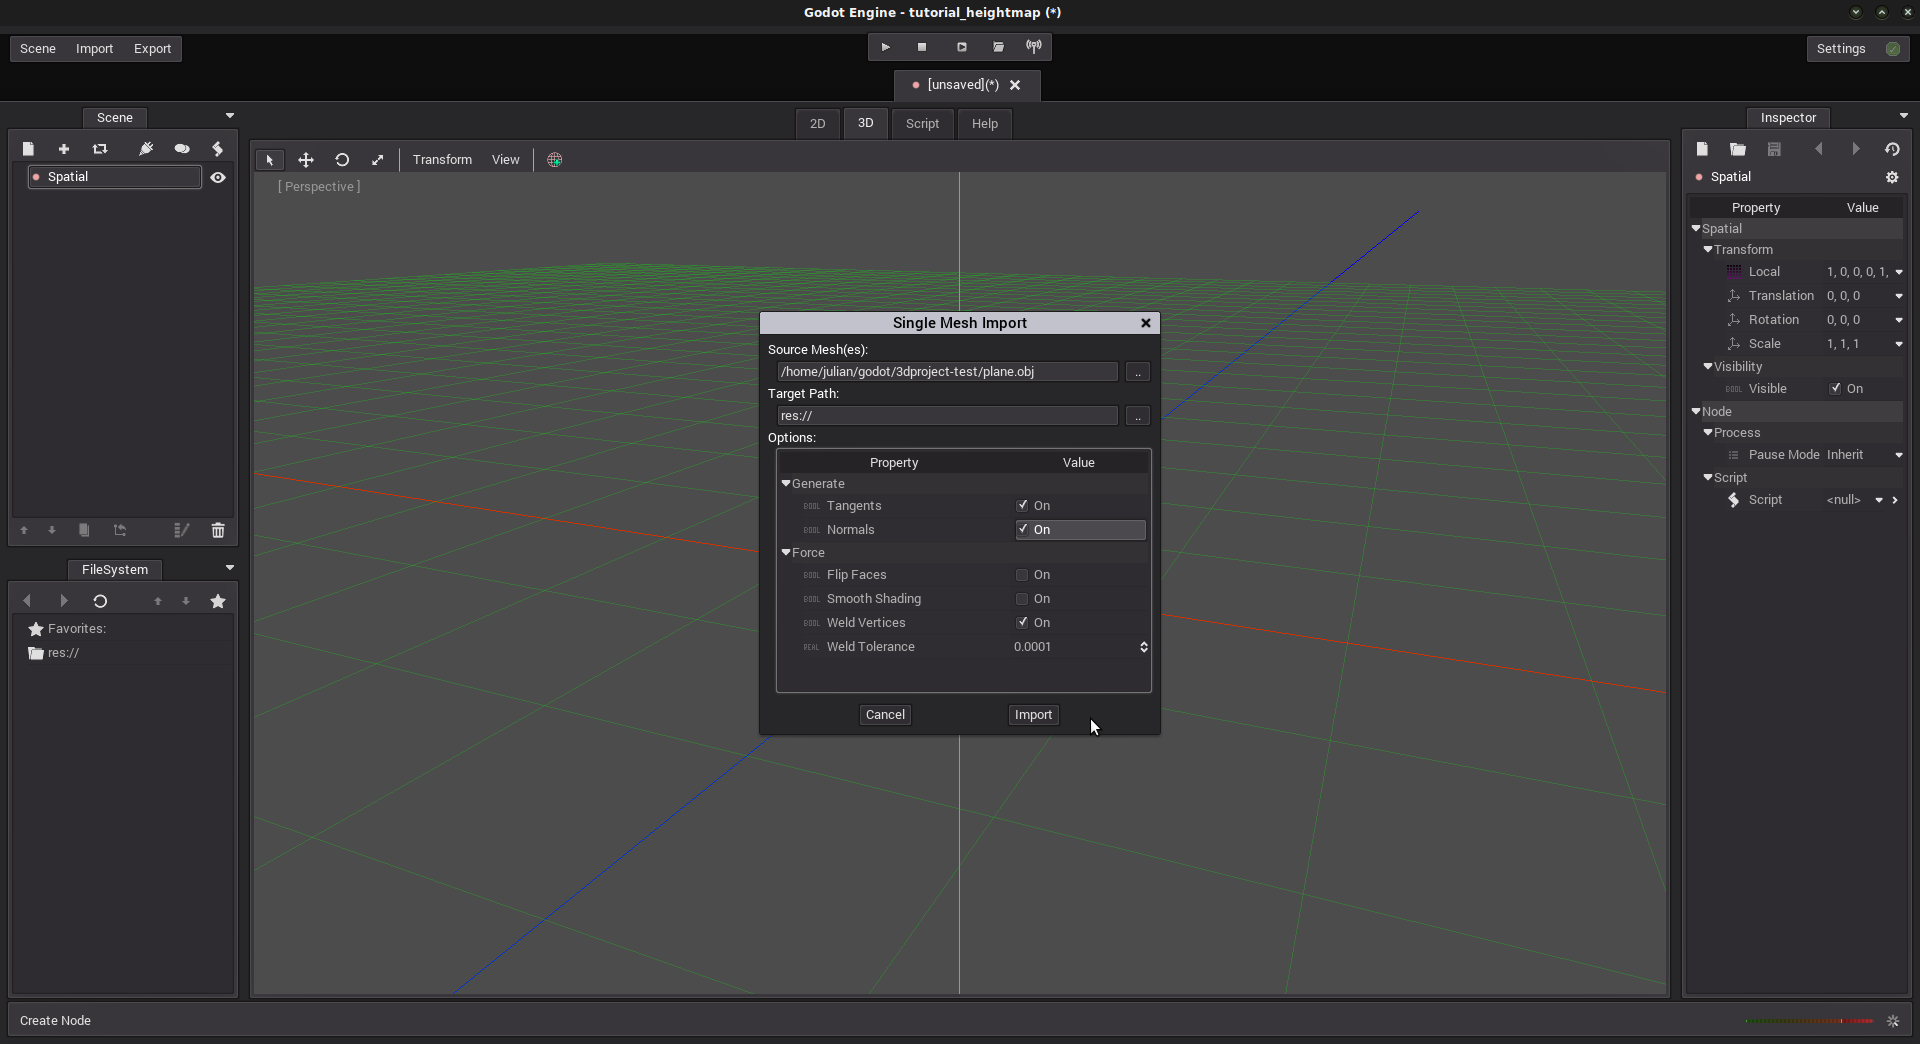Click the add node plus icon
Viewport: 1920px width, 1044px height.
pyautogui.click(x=64, y=149)
